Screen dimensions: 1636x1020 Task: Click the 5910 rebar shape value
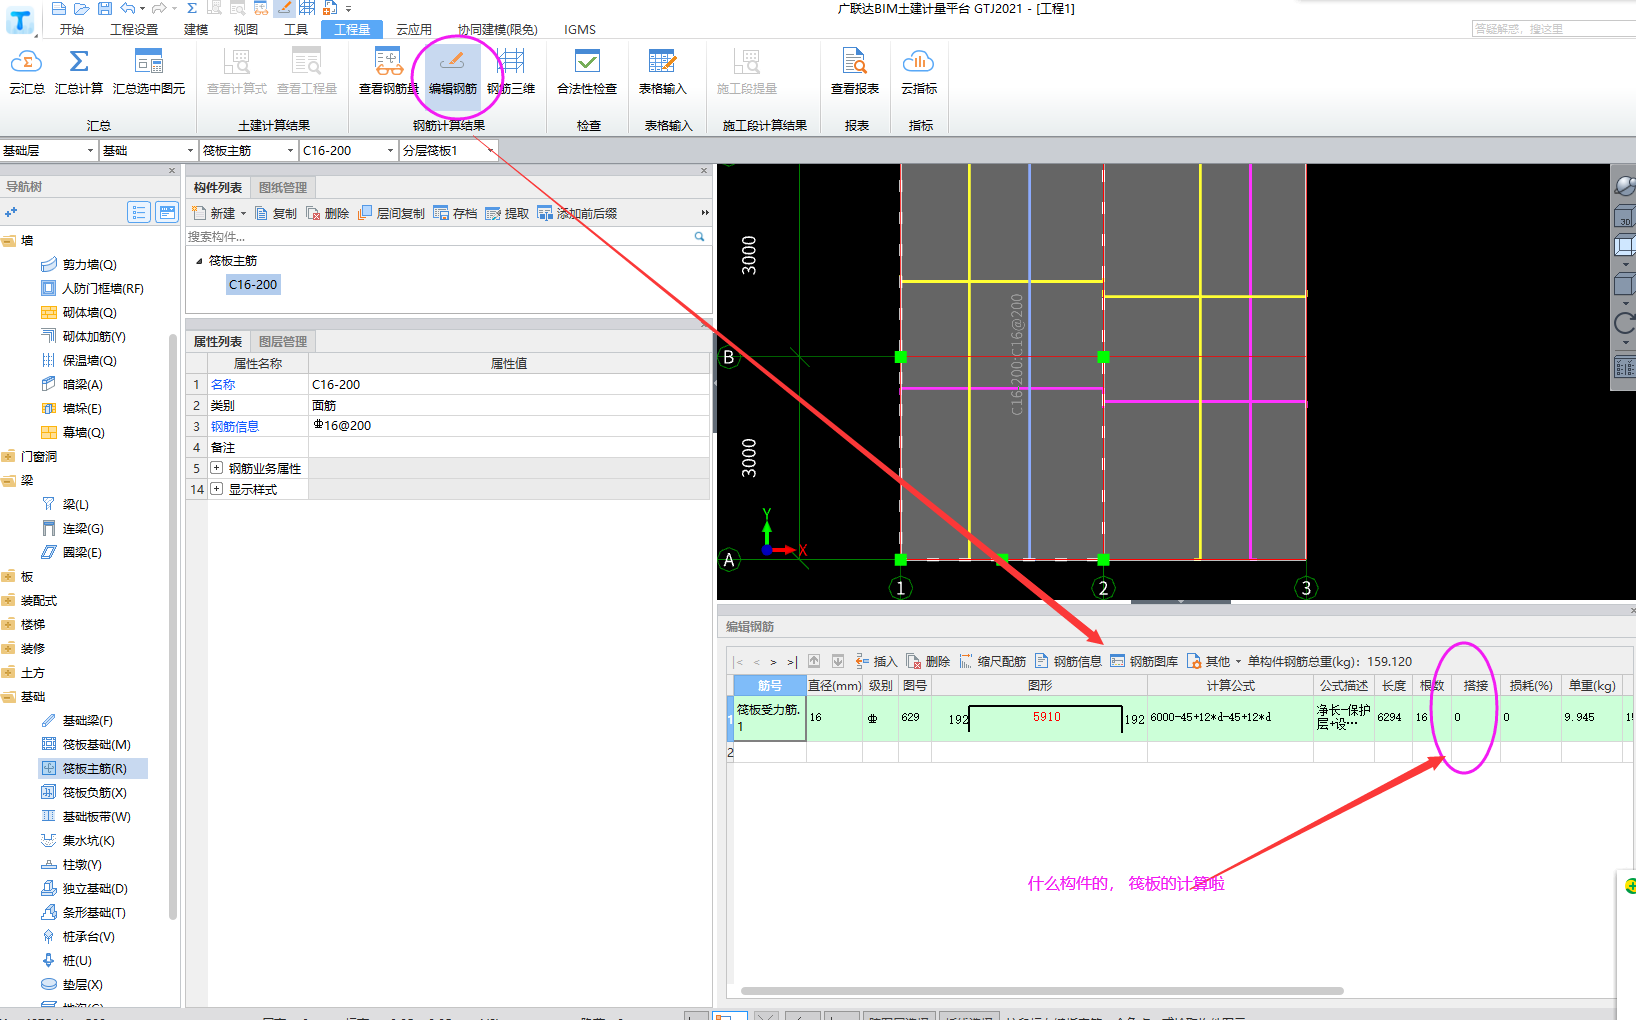point(1047,717)
